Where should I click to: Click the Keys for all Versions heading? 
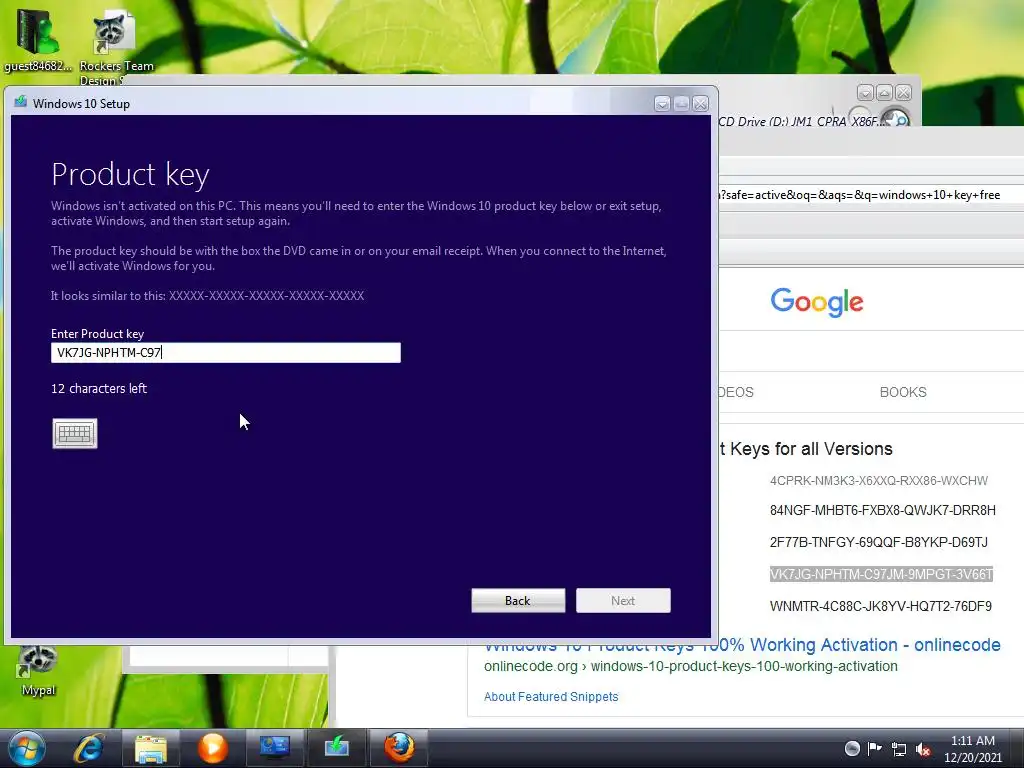point(805,449)
